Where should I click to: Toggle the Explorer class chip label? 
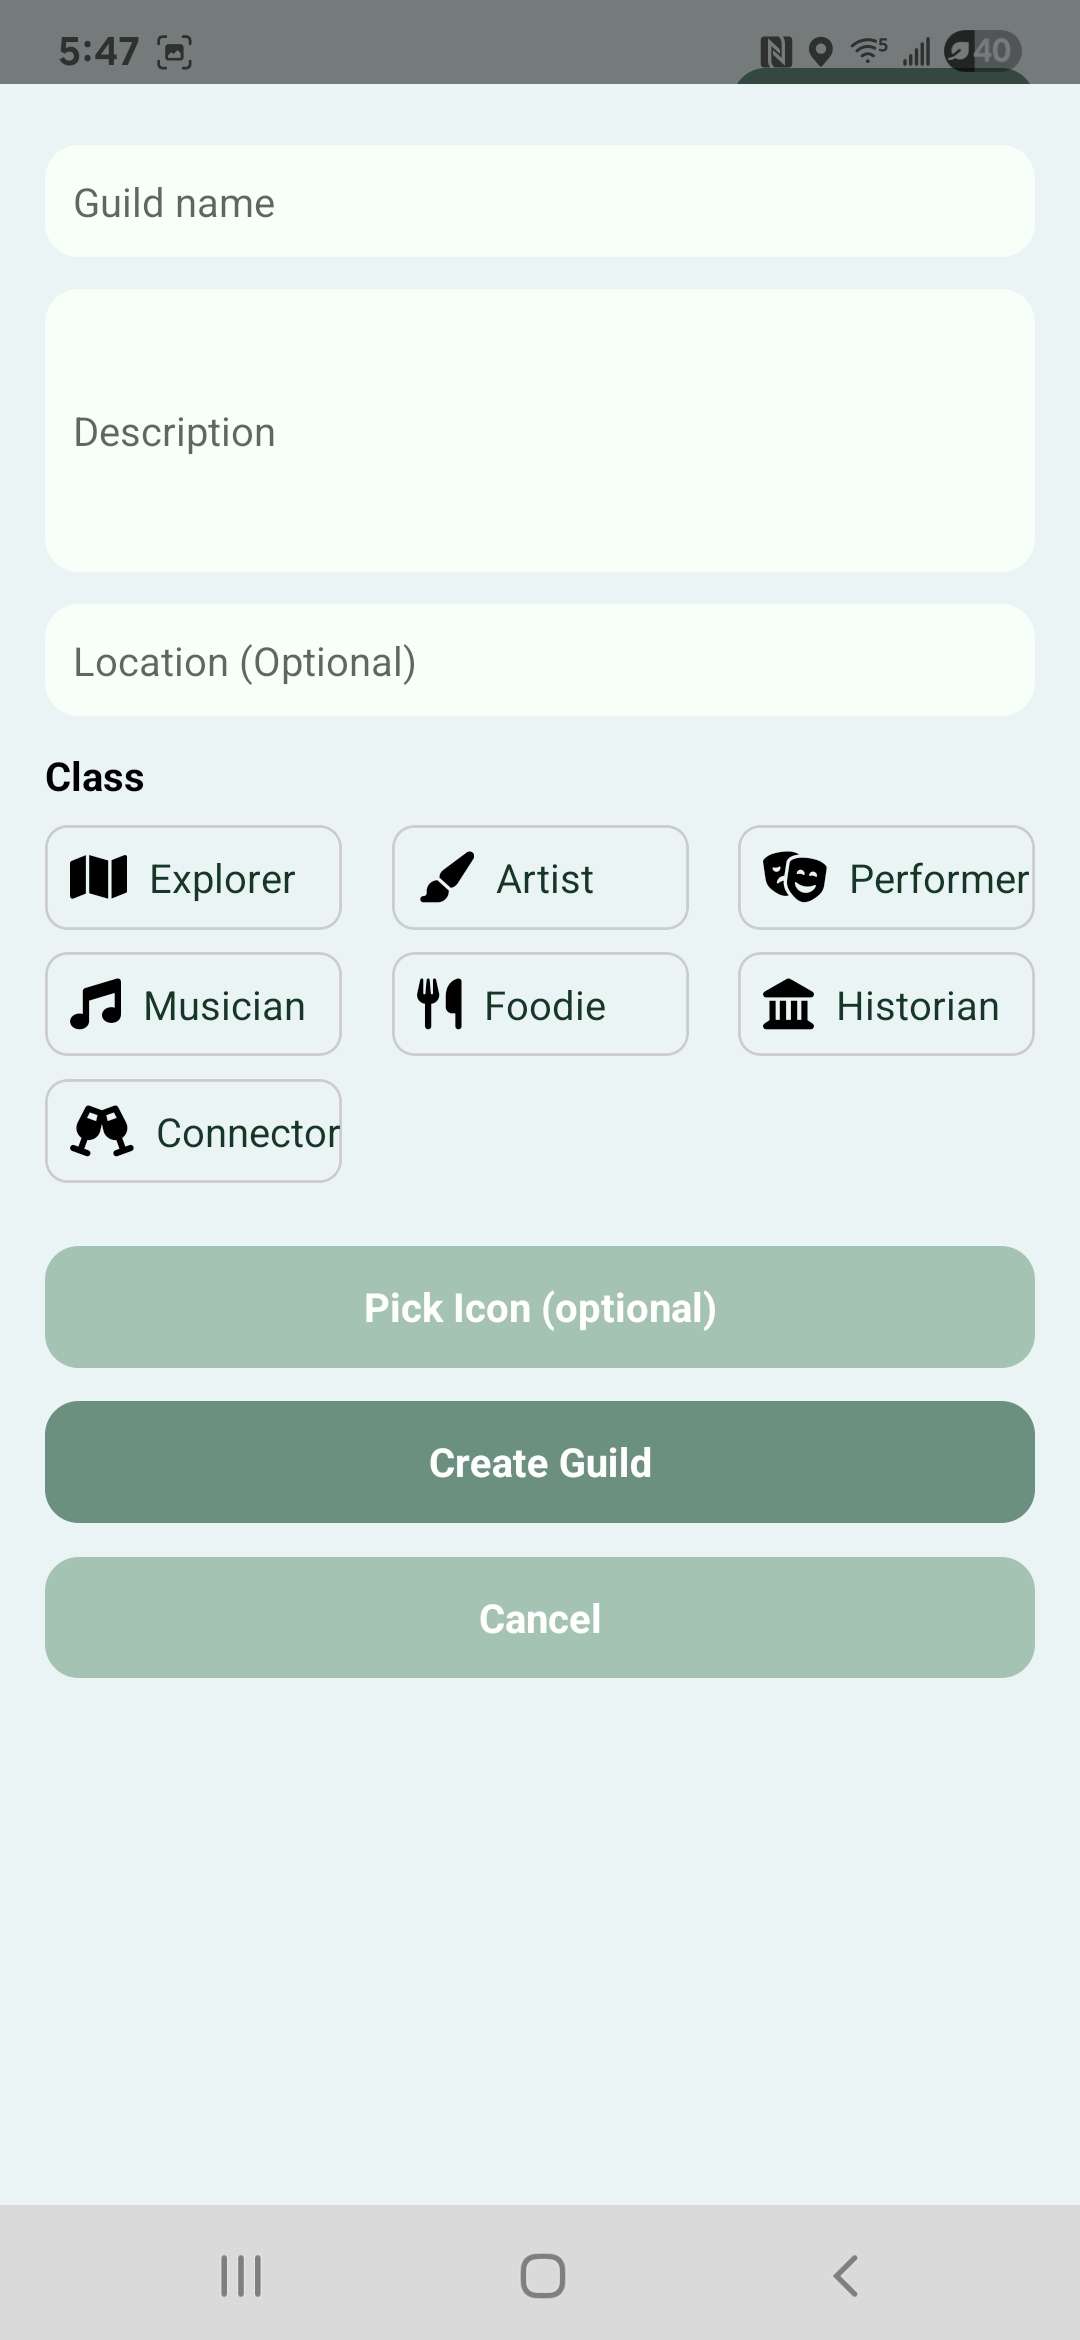[222, 879]
